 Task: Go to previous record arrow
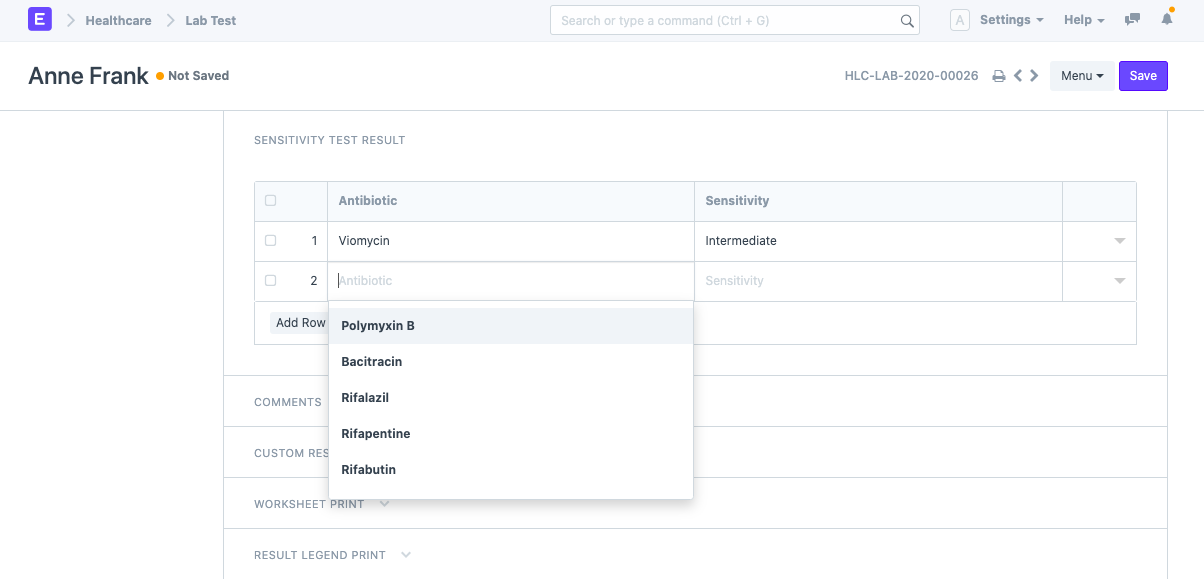tap(1018, 76)
